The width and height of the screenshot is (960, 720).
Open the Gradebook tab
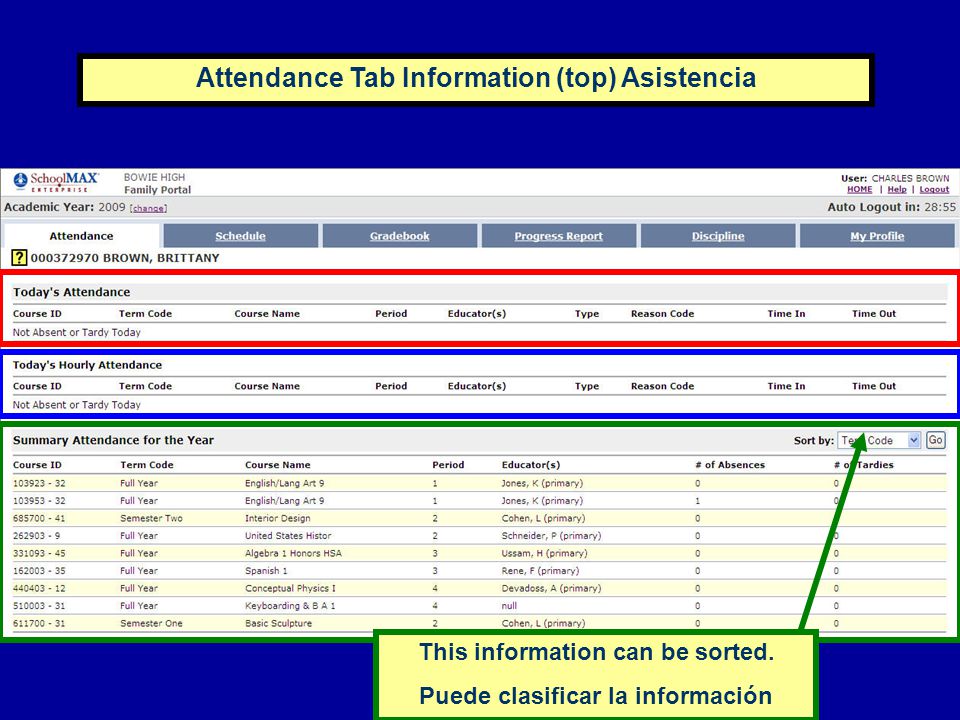pos(399,236)
